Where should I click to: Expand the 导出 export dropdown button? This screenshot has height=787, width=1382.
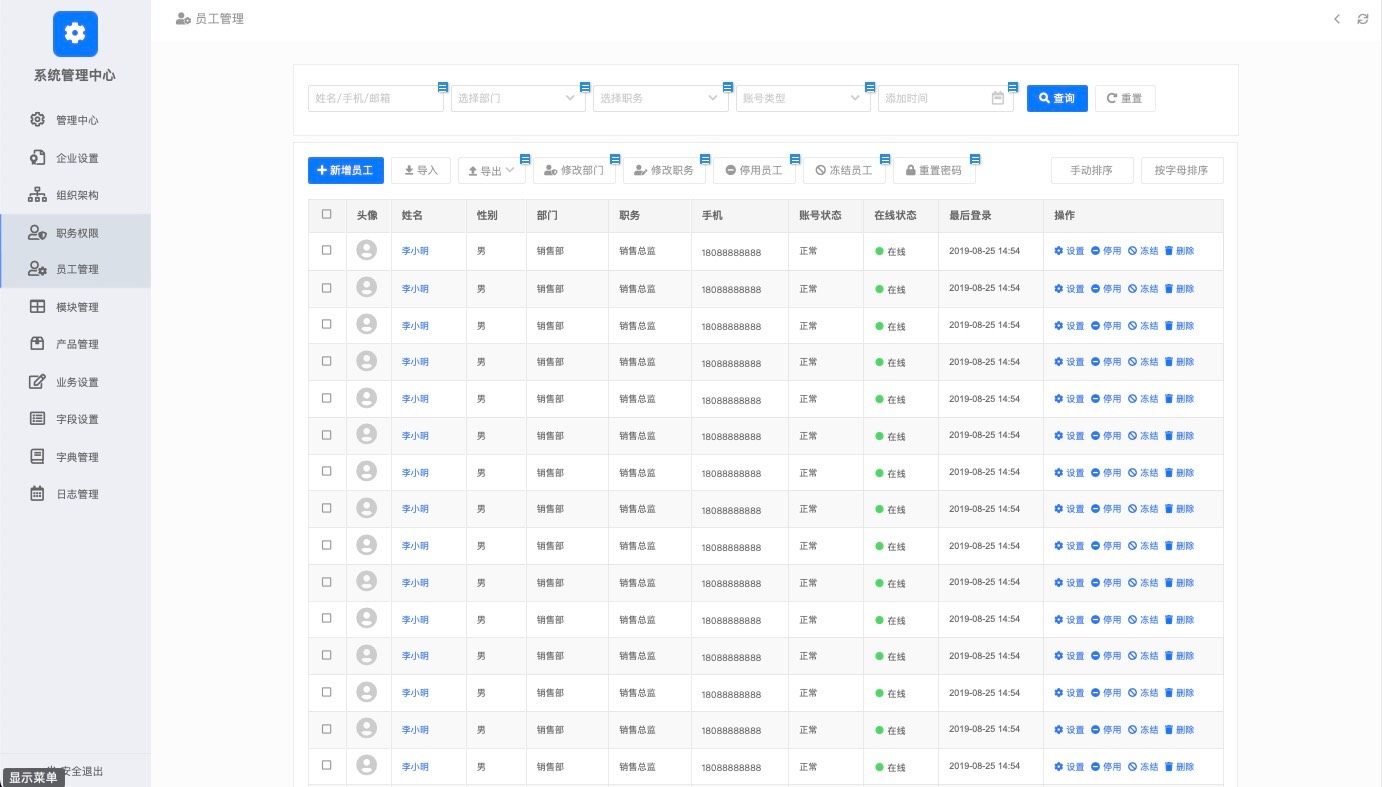tap(491, 171)
